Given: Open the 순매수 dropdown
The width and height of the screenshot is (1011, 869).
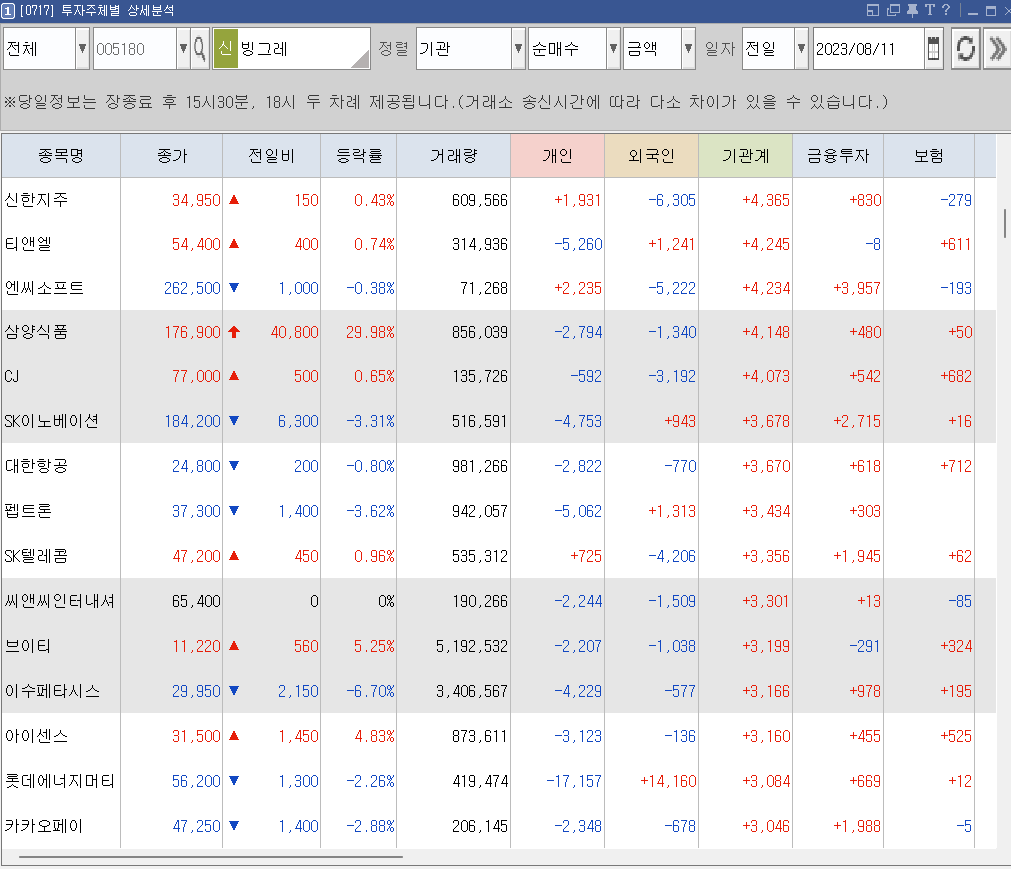Looking at the screenshot, I should pos(613,48).
